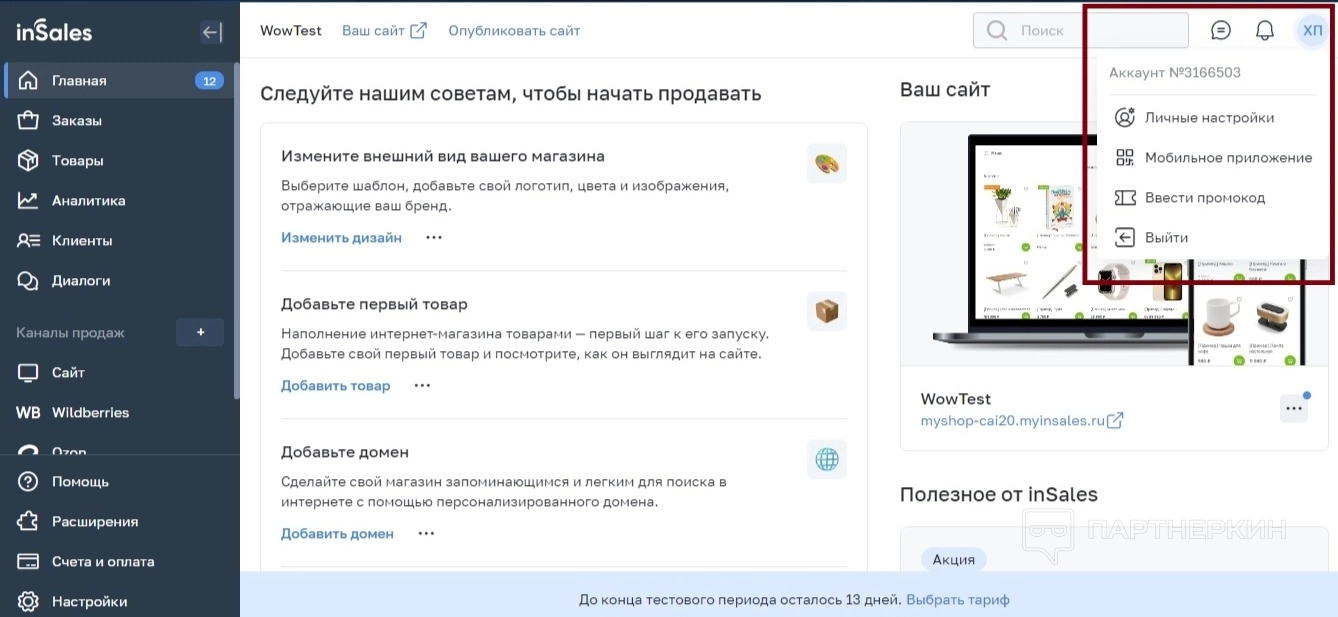Image resolution: width=1338 pixels, height=617 pixels.
Task: Click the box icon beside Добавьте первый товар
Action: pos(826,311)
